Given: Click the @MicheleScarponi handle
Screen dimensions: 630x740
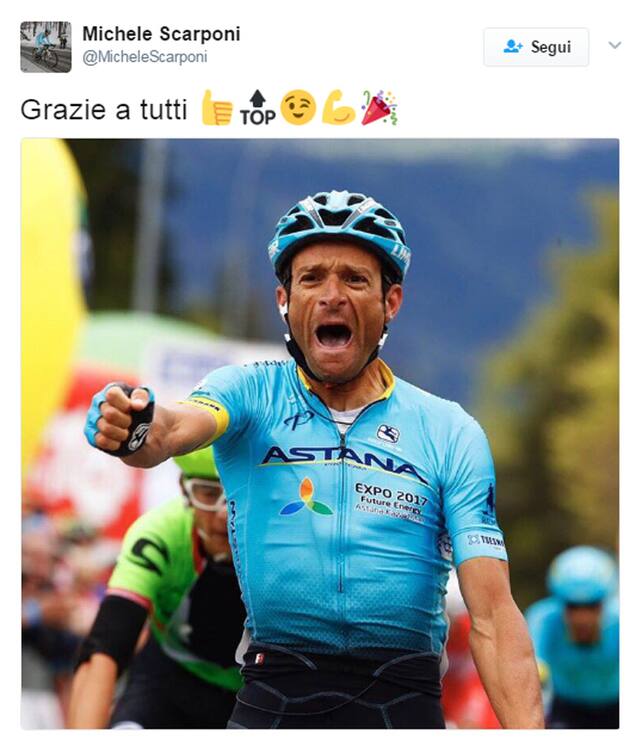Looking at the screenshot, I should [x=145, y=57].
